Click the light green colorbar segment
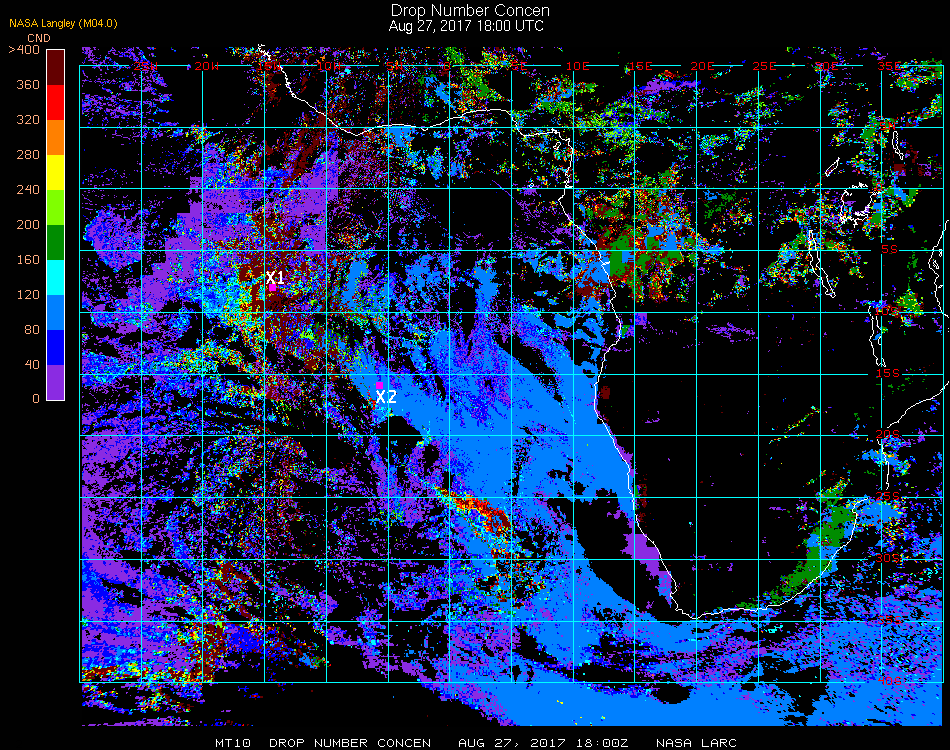The height and width of the screenshot is (750, 950). 55,208
